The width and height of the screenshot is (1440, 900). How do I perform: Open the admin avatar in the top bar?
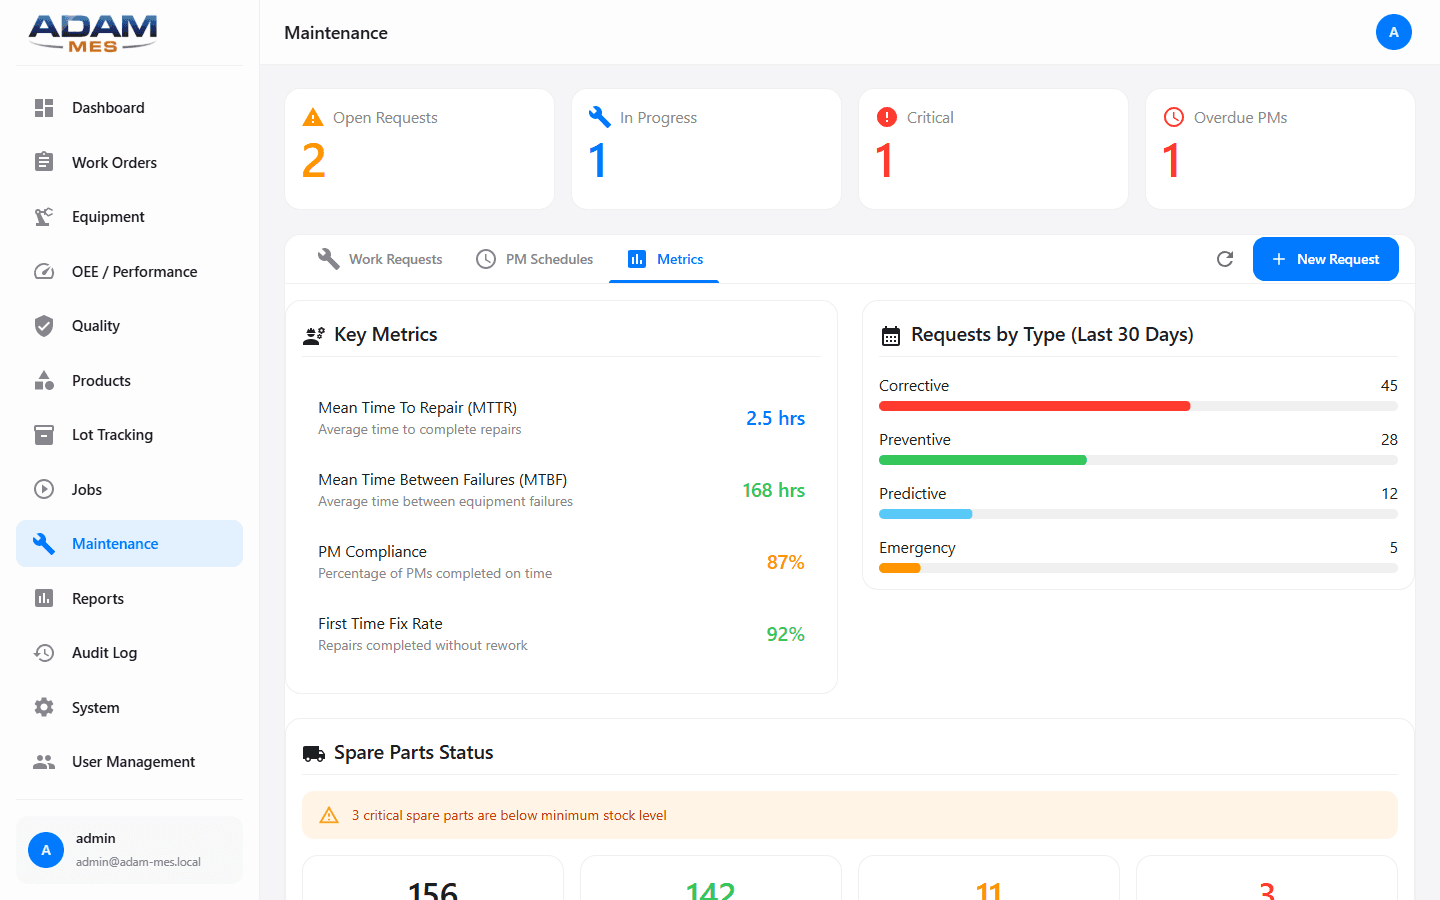click(1394, 32)
